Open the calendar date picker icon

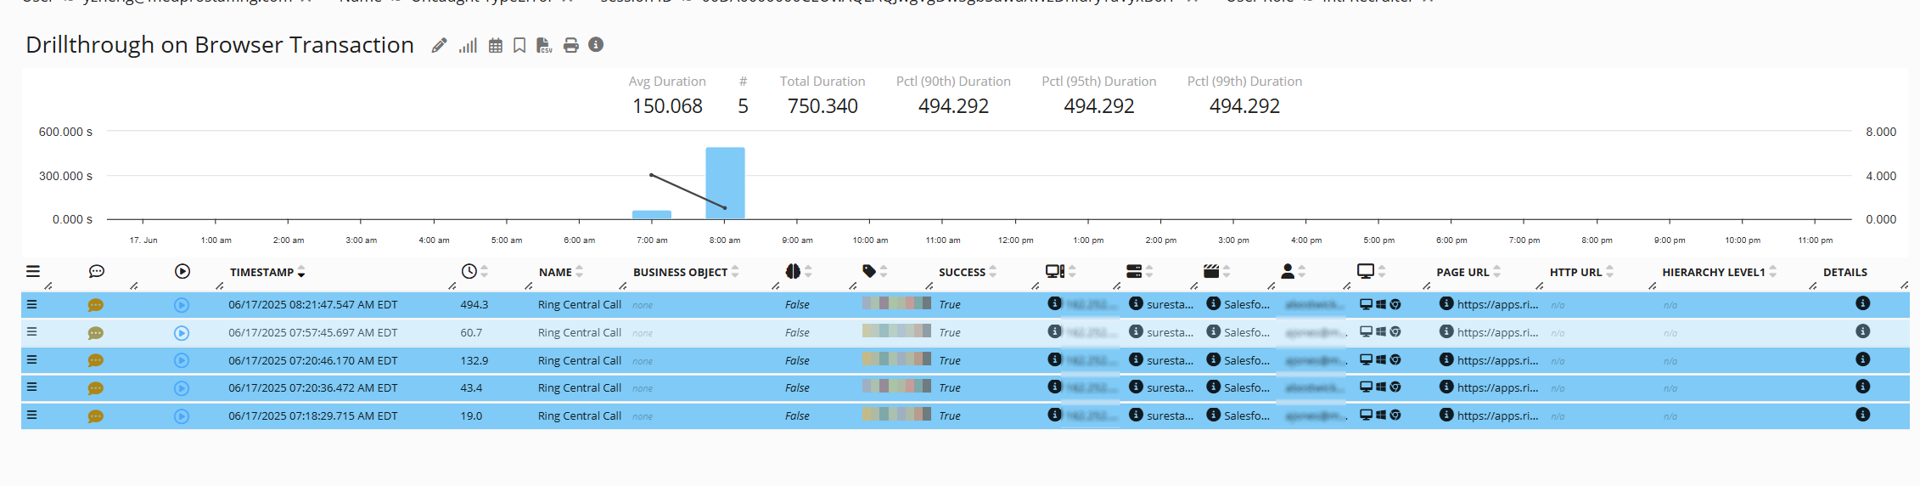coord(495,46)
